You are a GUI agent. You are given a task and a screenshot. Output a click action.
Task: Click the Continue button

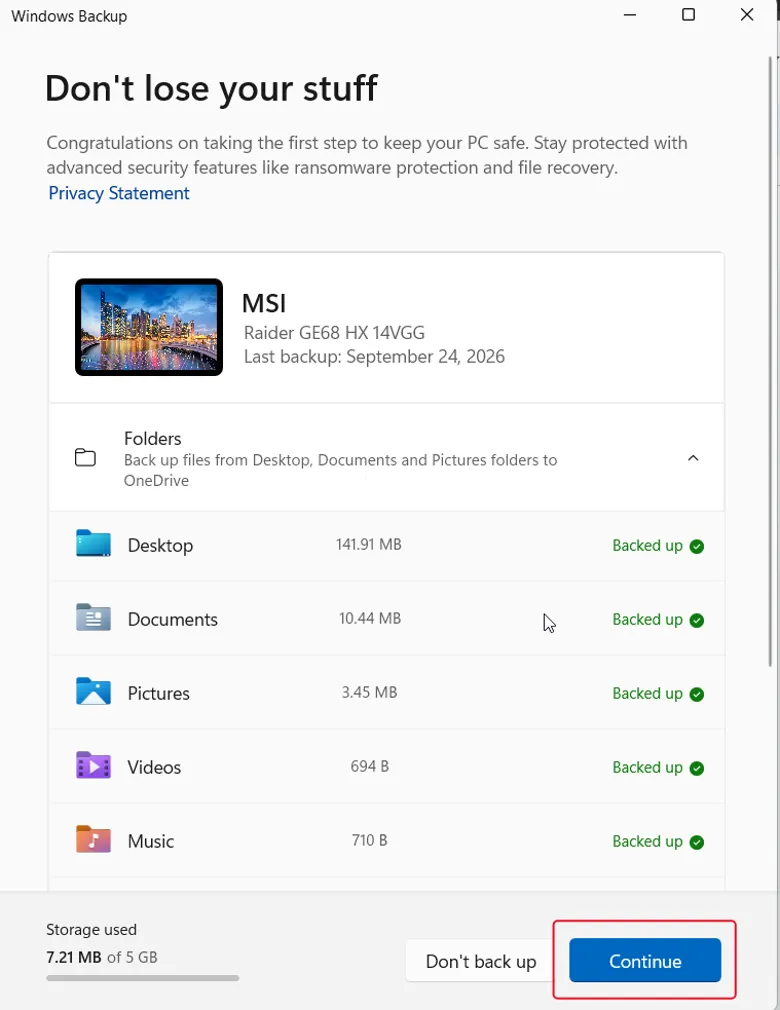coord(645,960)
